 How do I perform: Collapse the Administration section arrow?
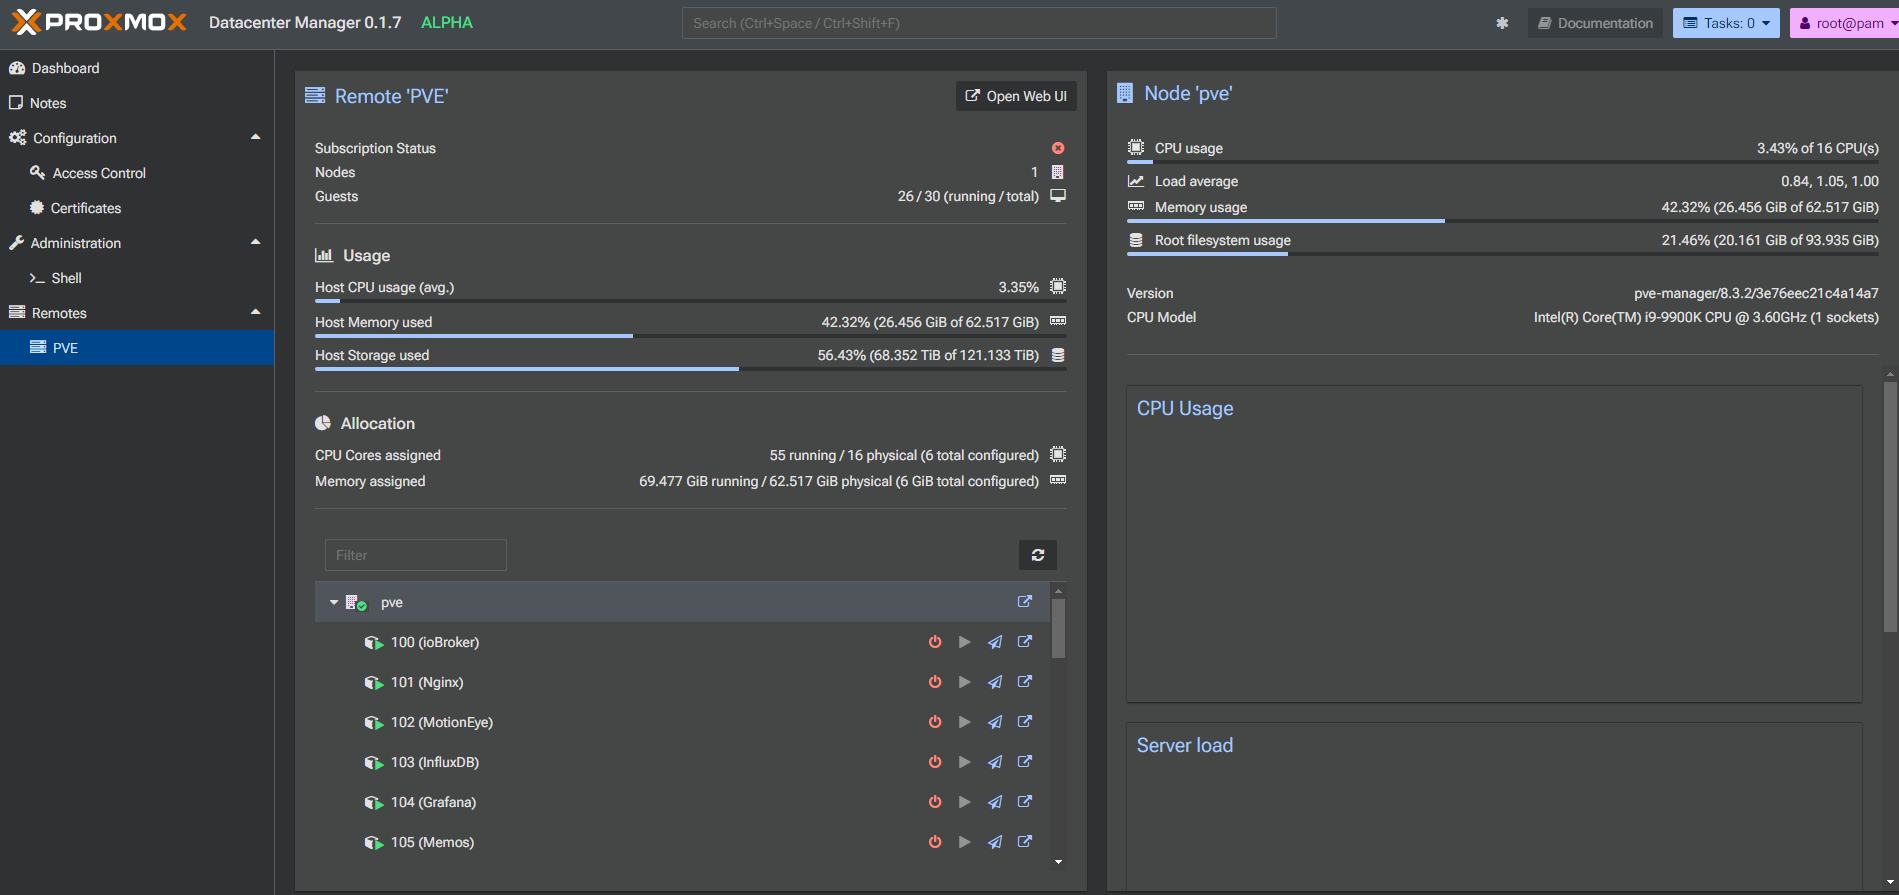(x=255, y=242)
